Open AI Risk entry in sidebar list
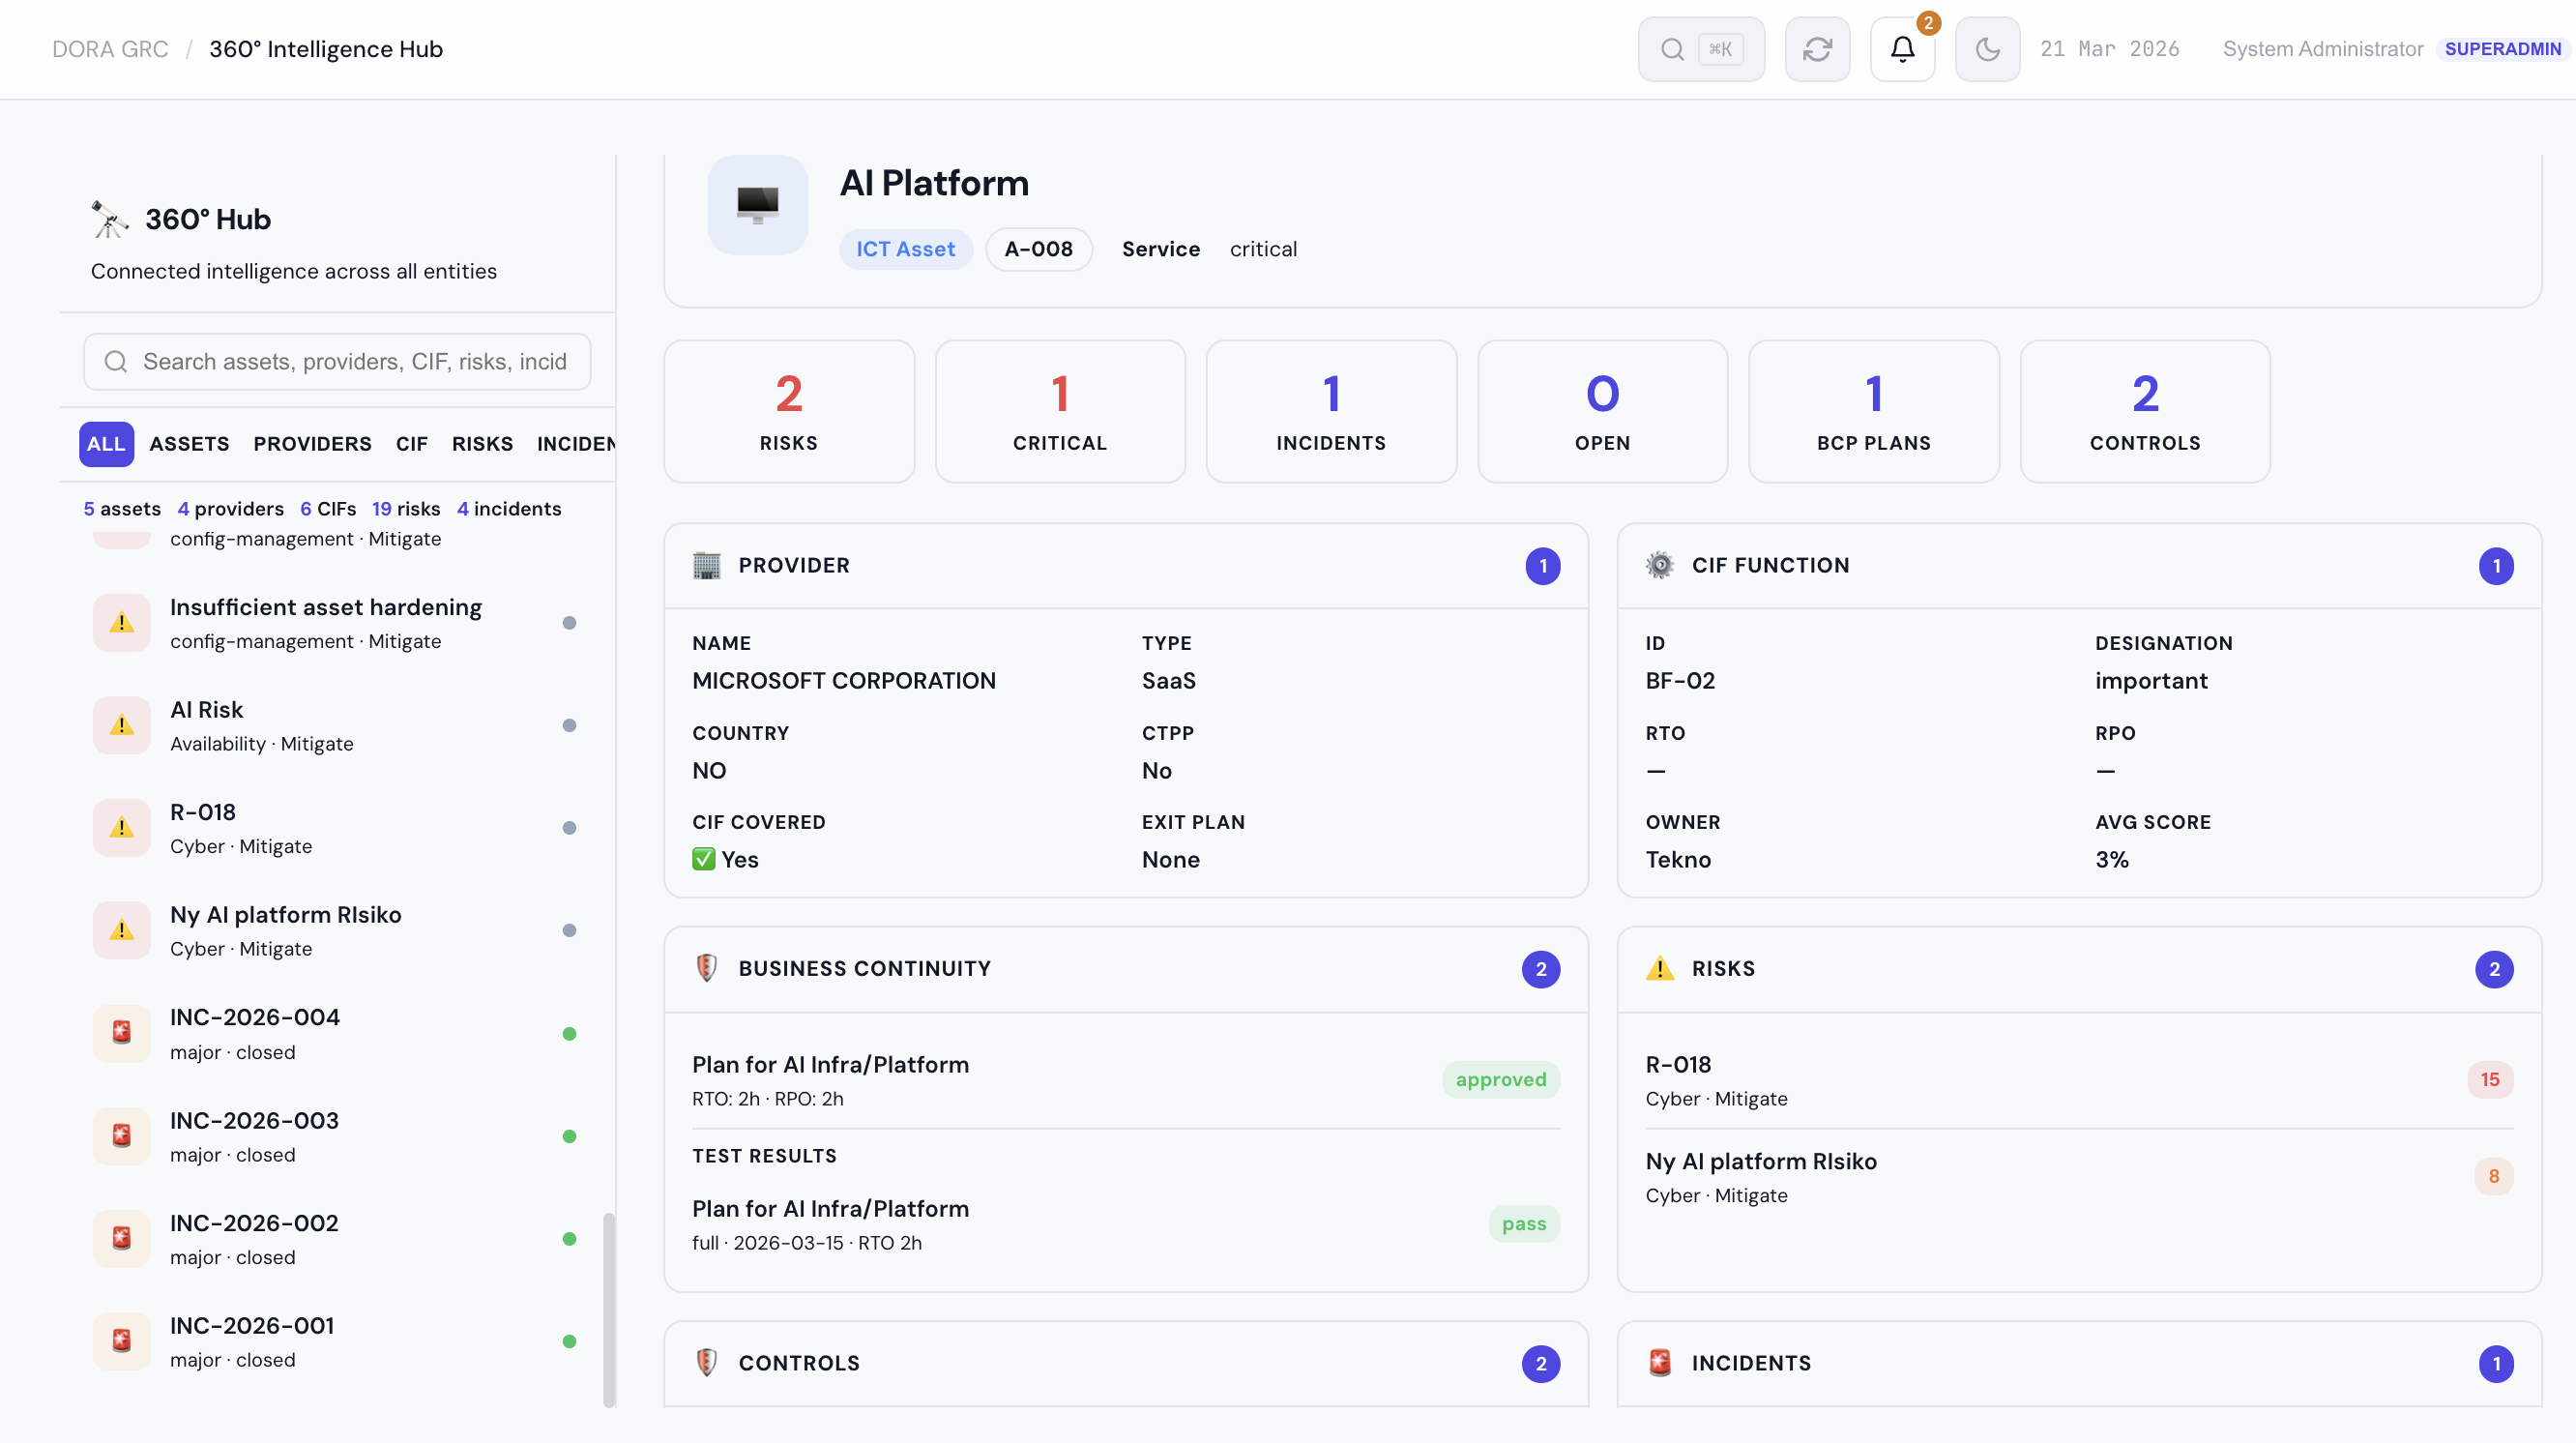This screenshot has height=1443, width=2576. click(337, 725)
